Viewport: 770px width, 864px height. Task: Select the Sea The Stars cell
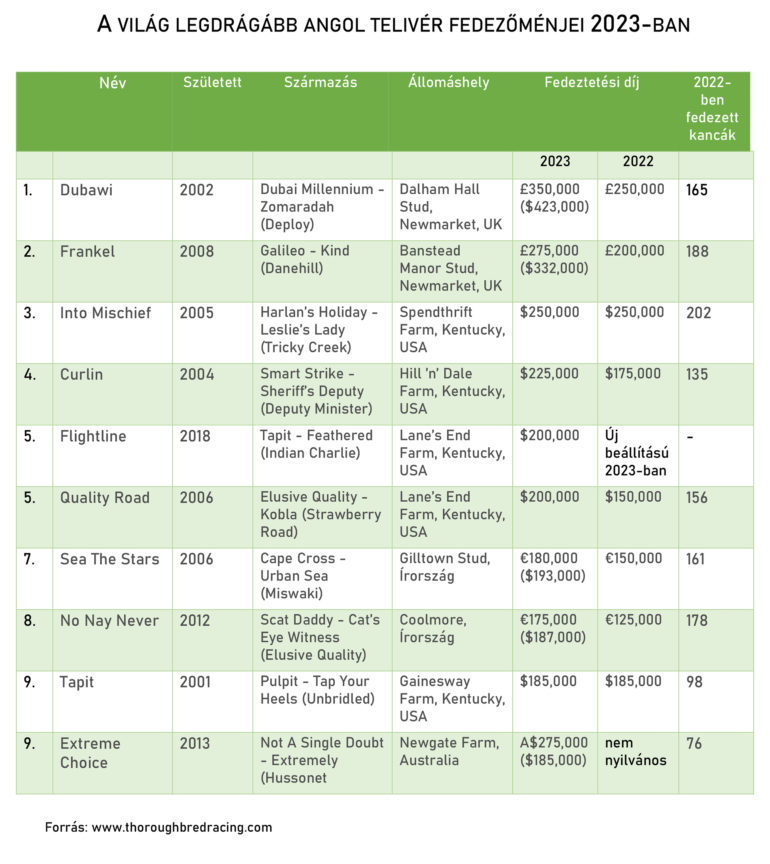[x=109, y=559]
